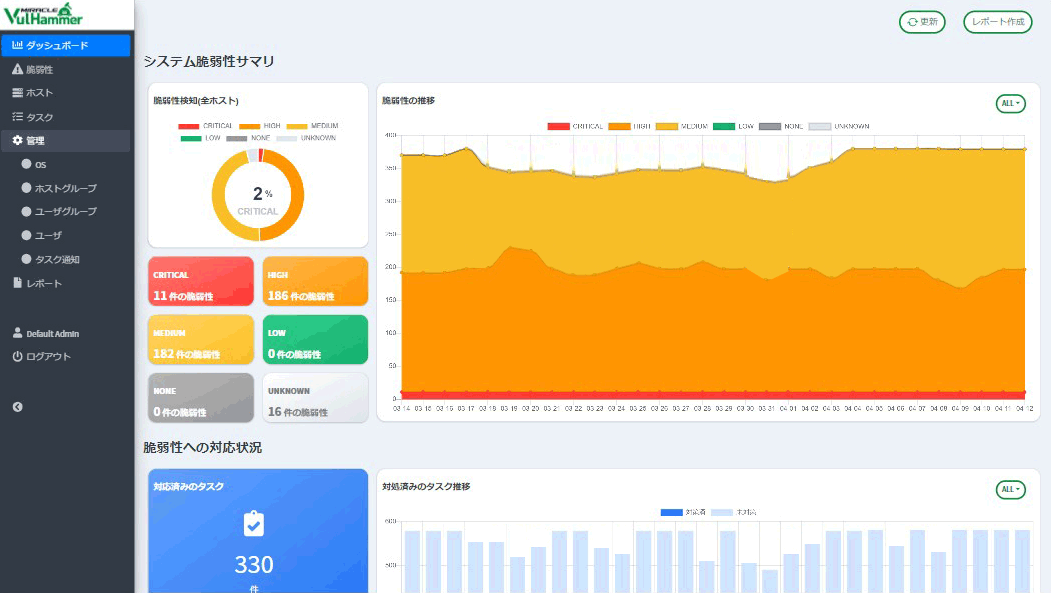Toggle CRITICAL series in the trend chart legend
Screen dimensions: 1051x593
(575, 127)
